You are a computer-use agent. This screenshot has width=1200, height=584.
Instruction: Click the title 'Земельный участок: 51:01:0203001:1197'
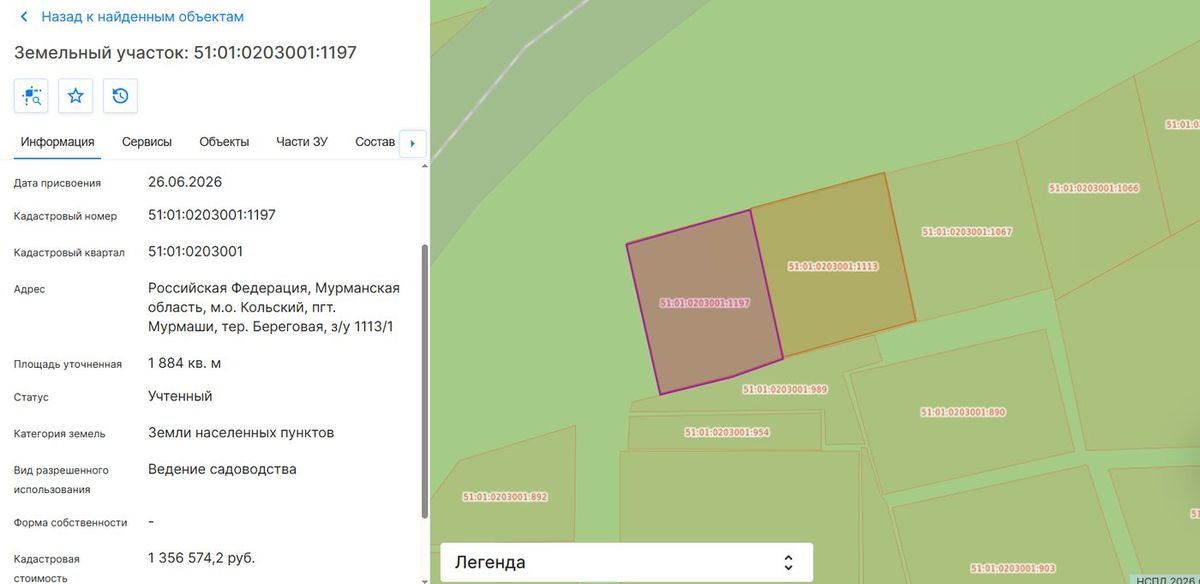coord(186,52)
